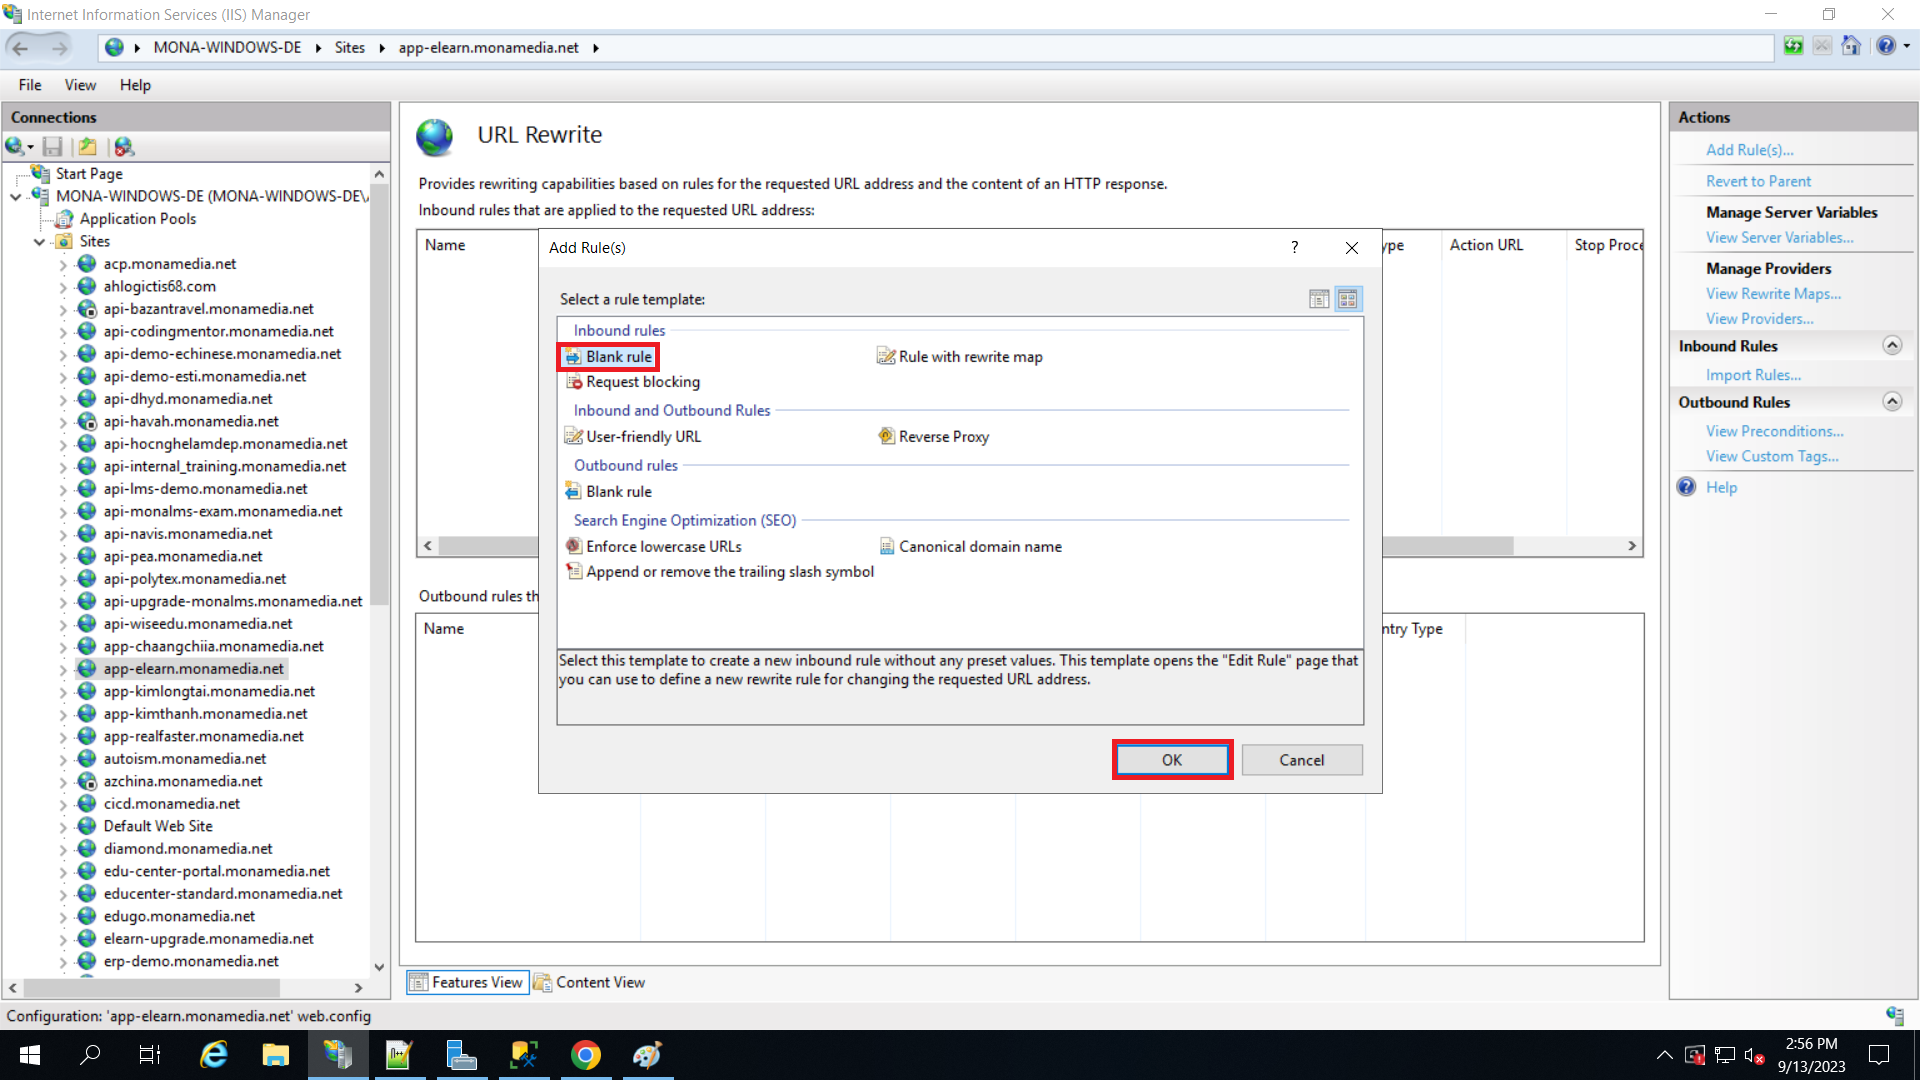The image size is (1920, 1080).
Task: Expand the acp.monamedia.net site node
Action: coord(63,265)
